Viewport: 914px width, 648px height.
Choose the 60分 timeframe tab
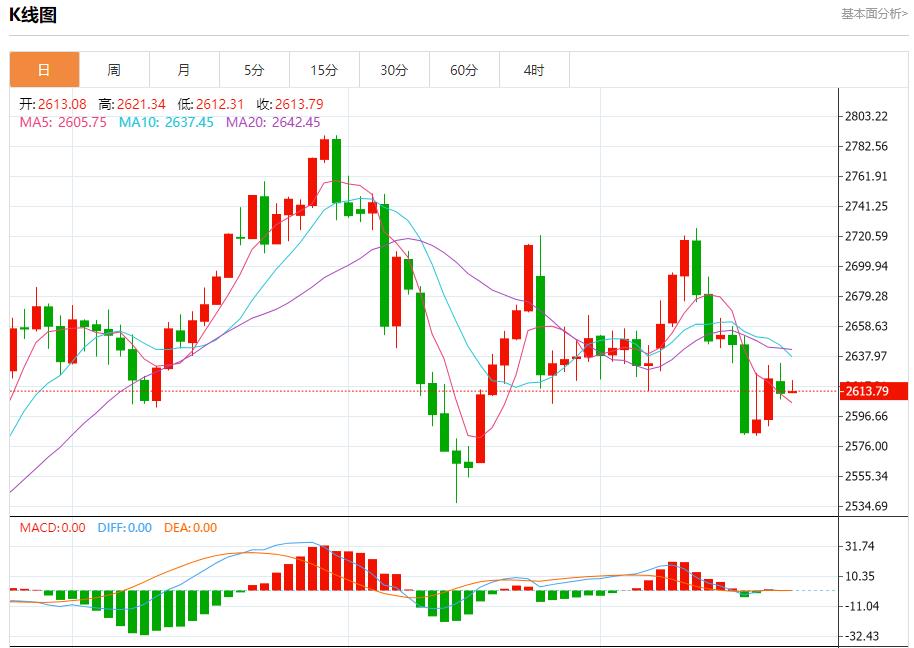pyautogui.click(x=464, y=70)
